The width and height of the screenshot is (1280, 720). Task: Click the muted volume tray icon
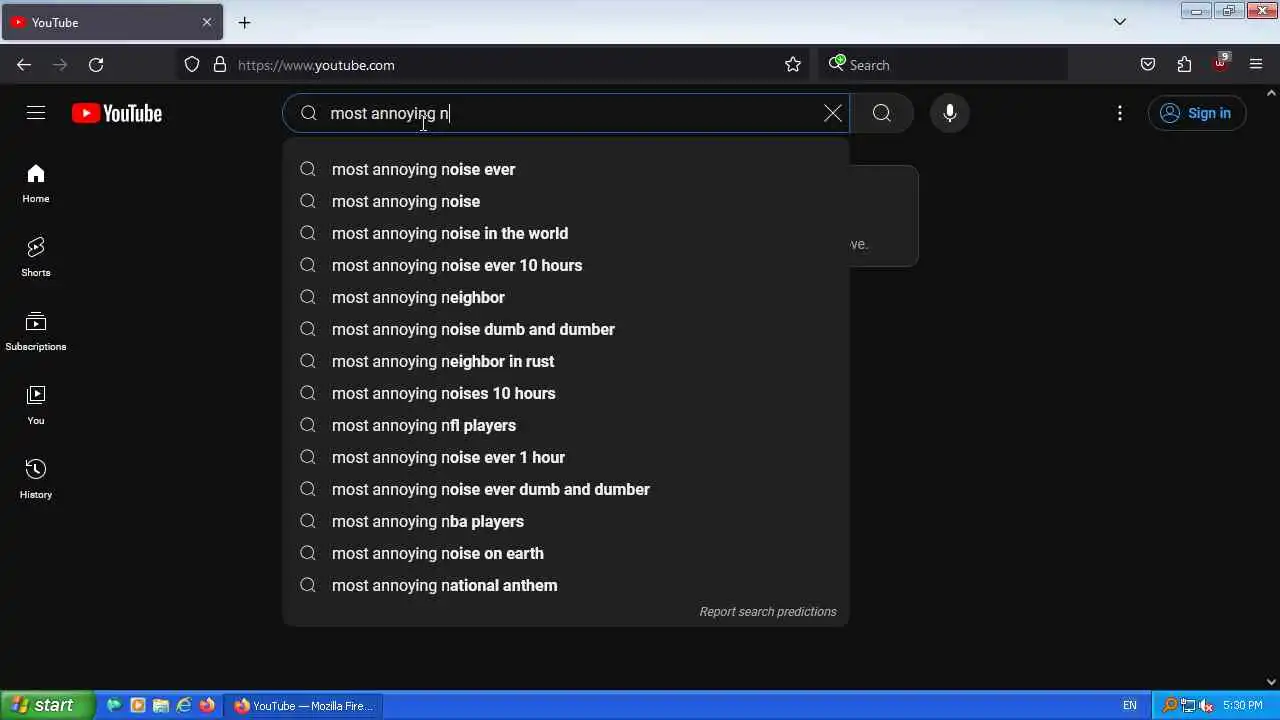pos(1207,705)
